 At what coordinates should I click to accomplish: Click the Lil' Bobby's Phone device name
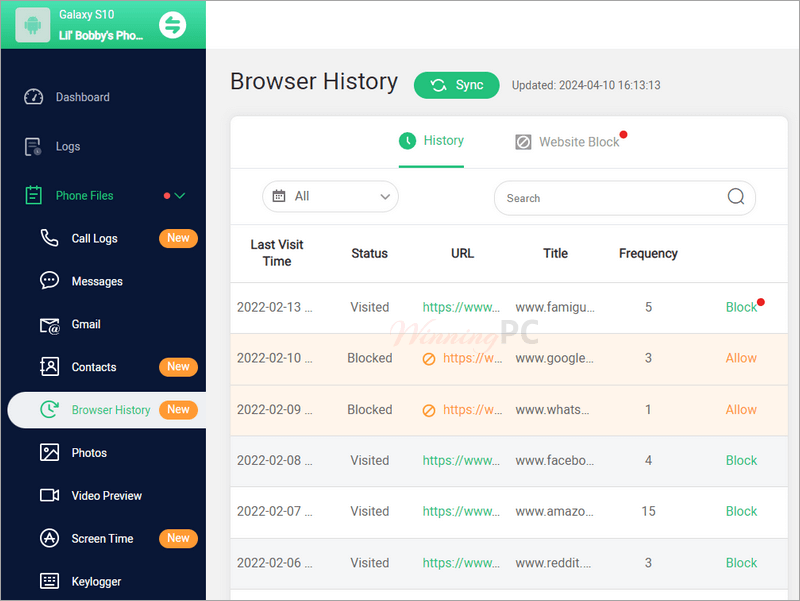pos(101,36)
